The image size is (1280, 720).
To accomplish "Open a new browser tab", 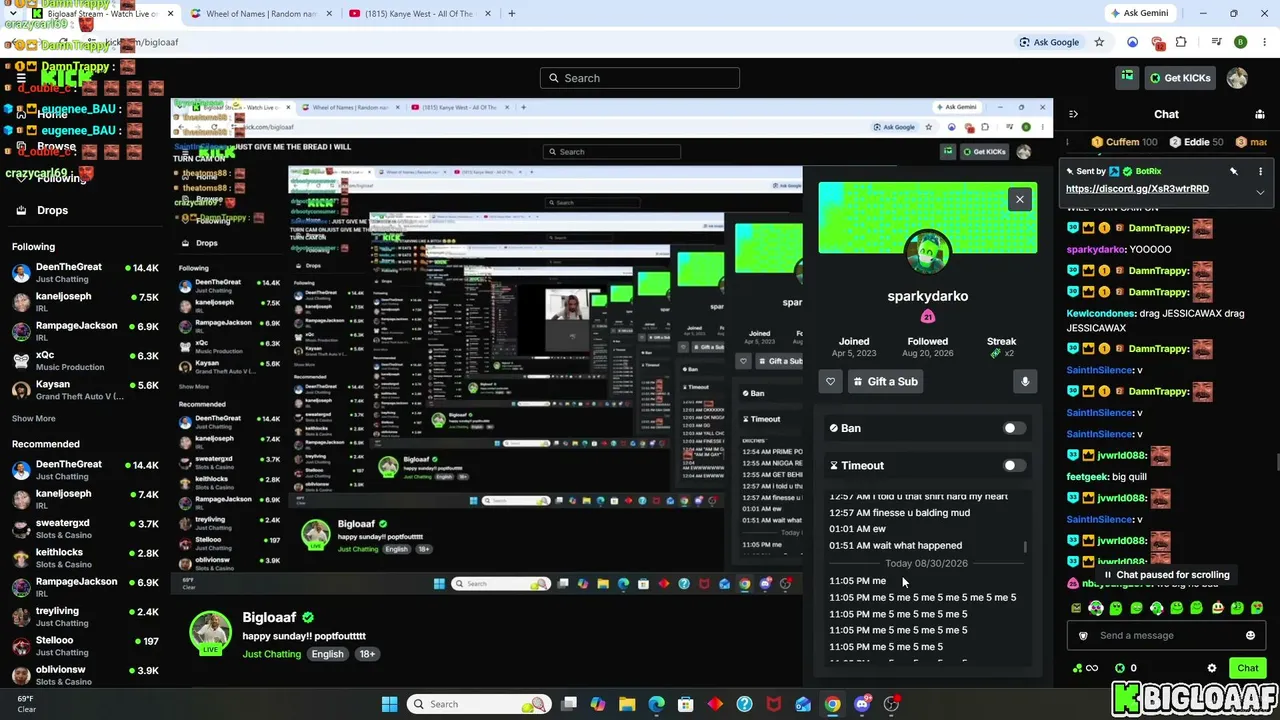I will click(511, 14).
